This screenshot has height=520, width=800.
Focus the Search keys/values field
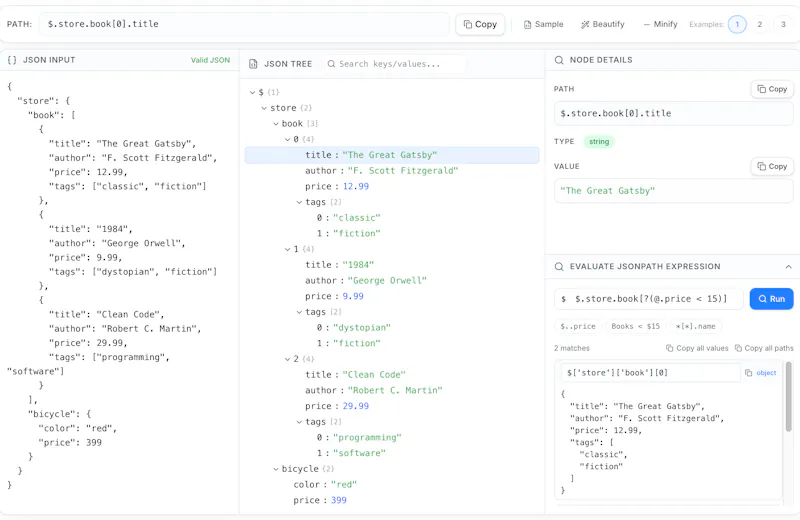[394, 64]
